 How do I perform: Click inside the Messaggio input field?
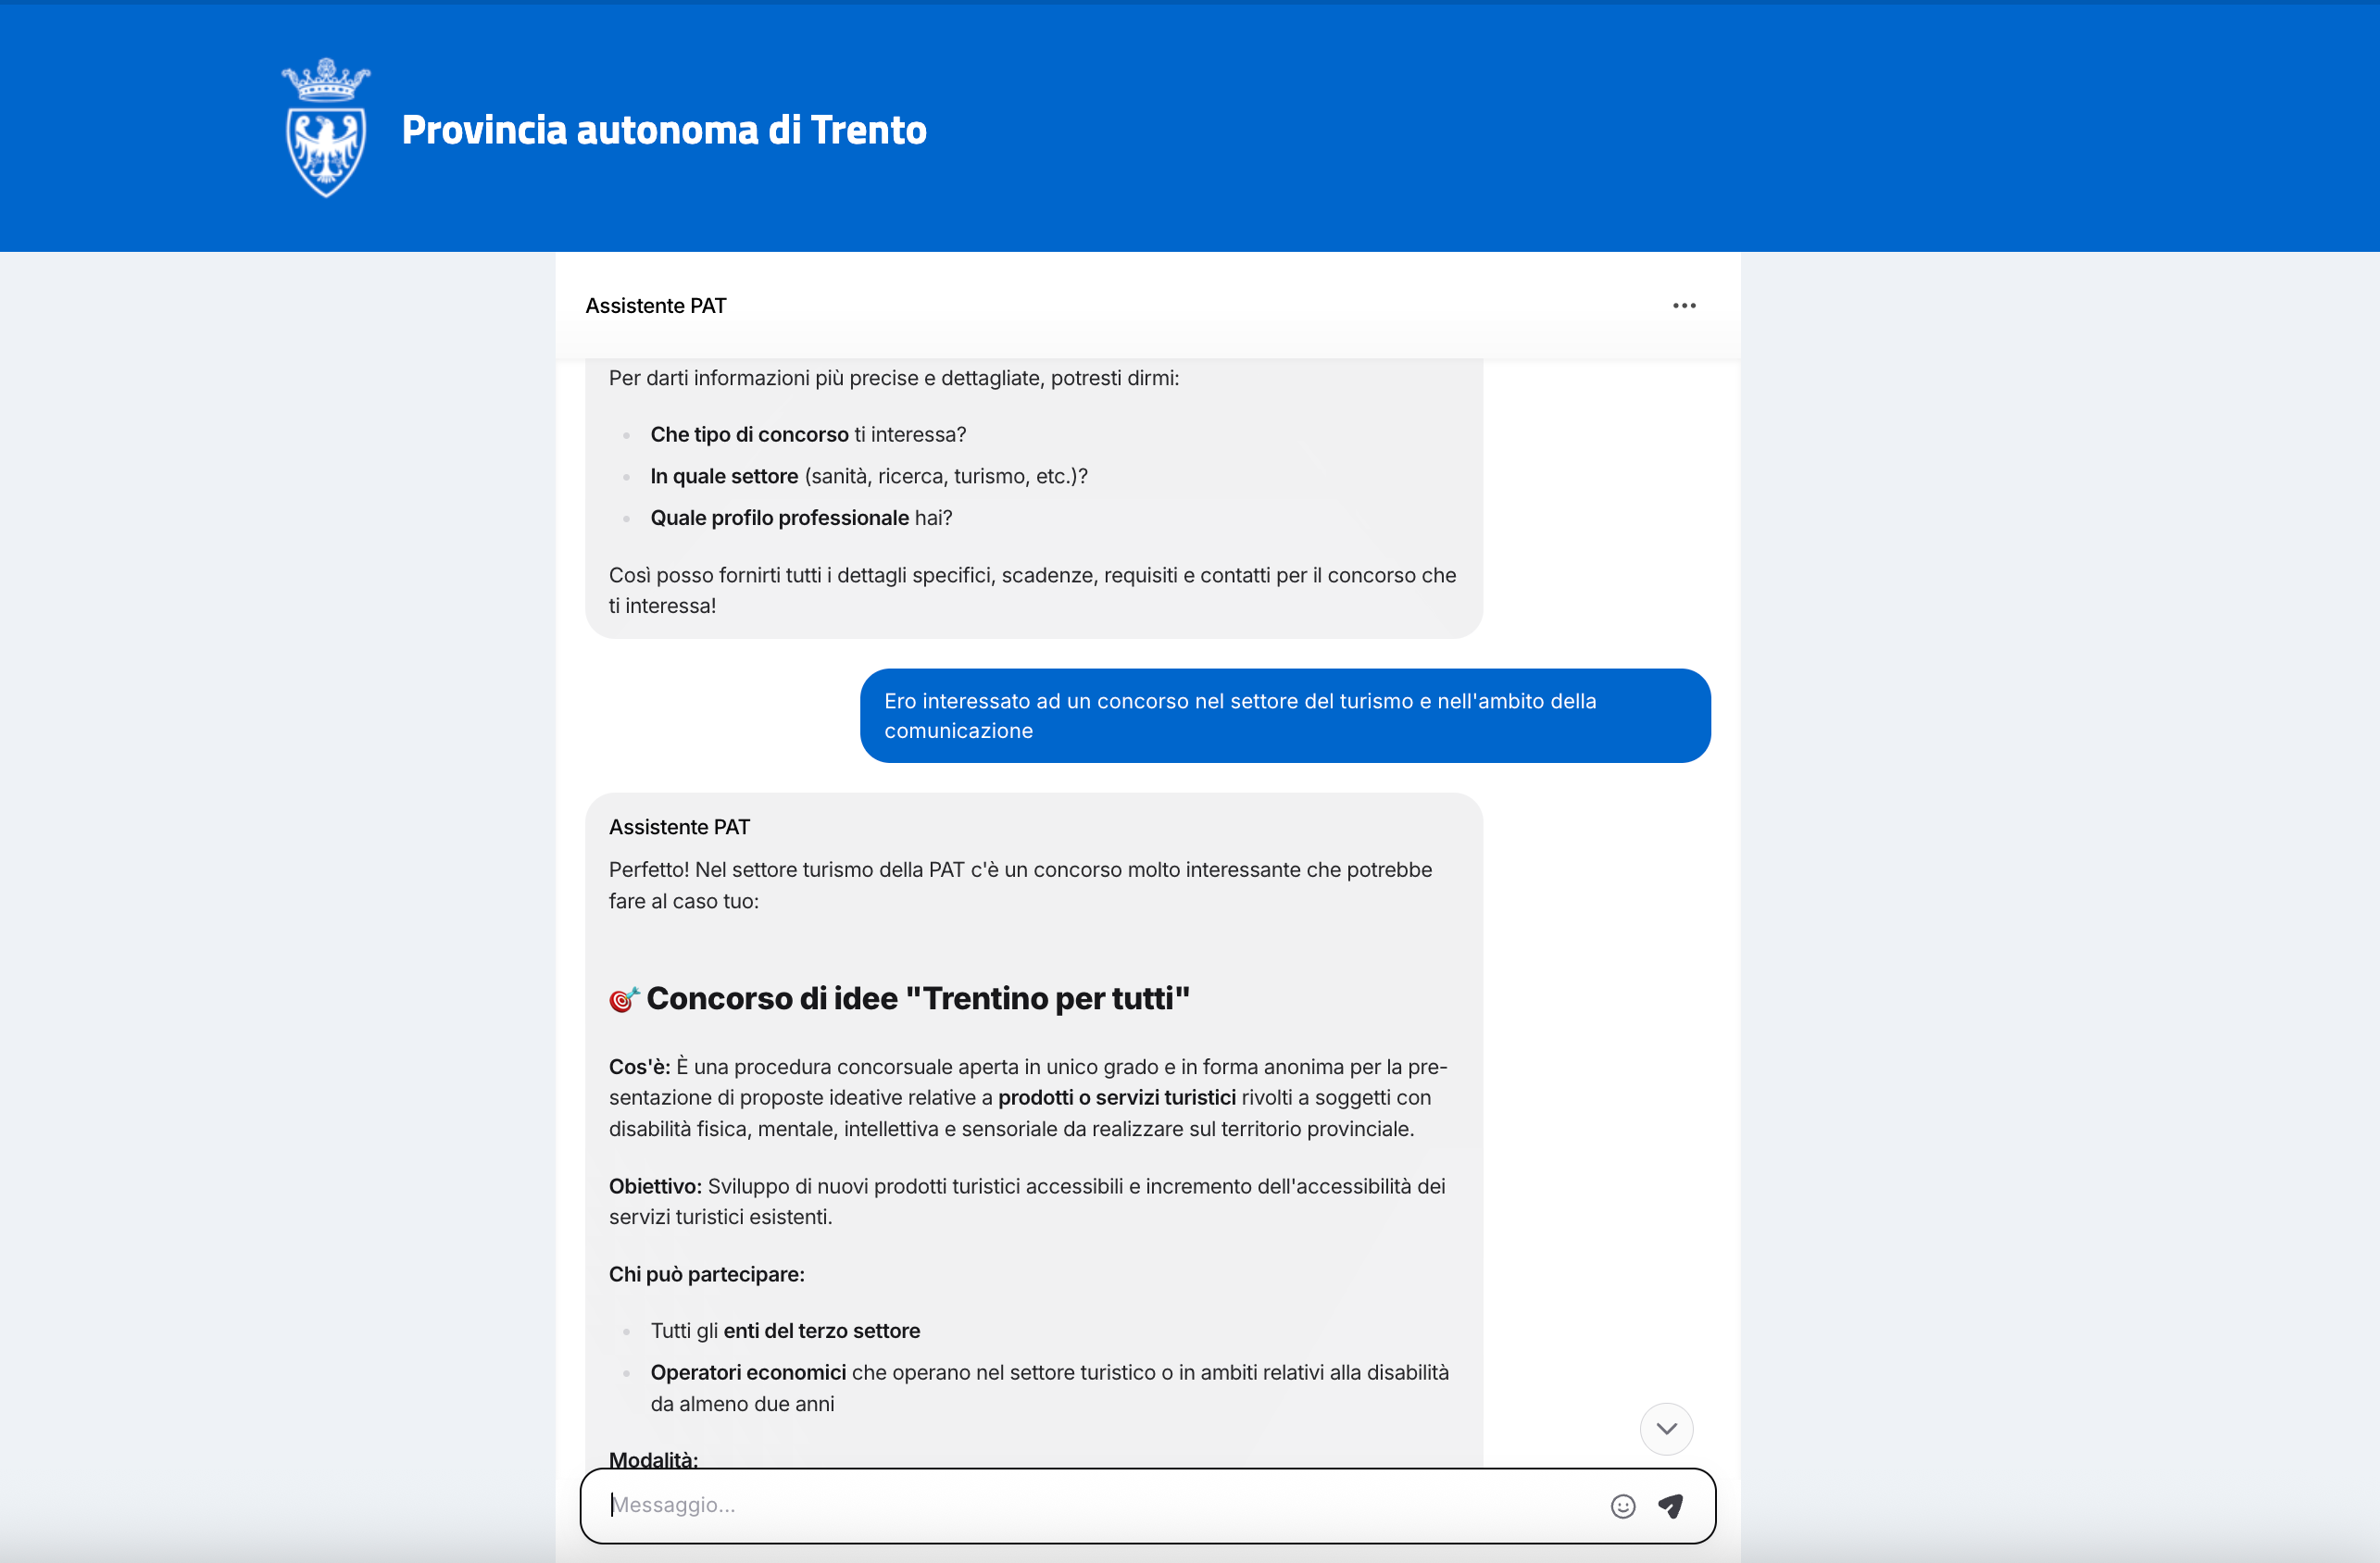point(1000,1505)
